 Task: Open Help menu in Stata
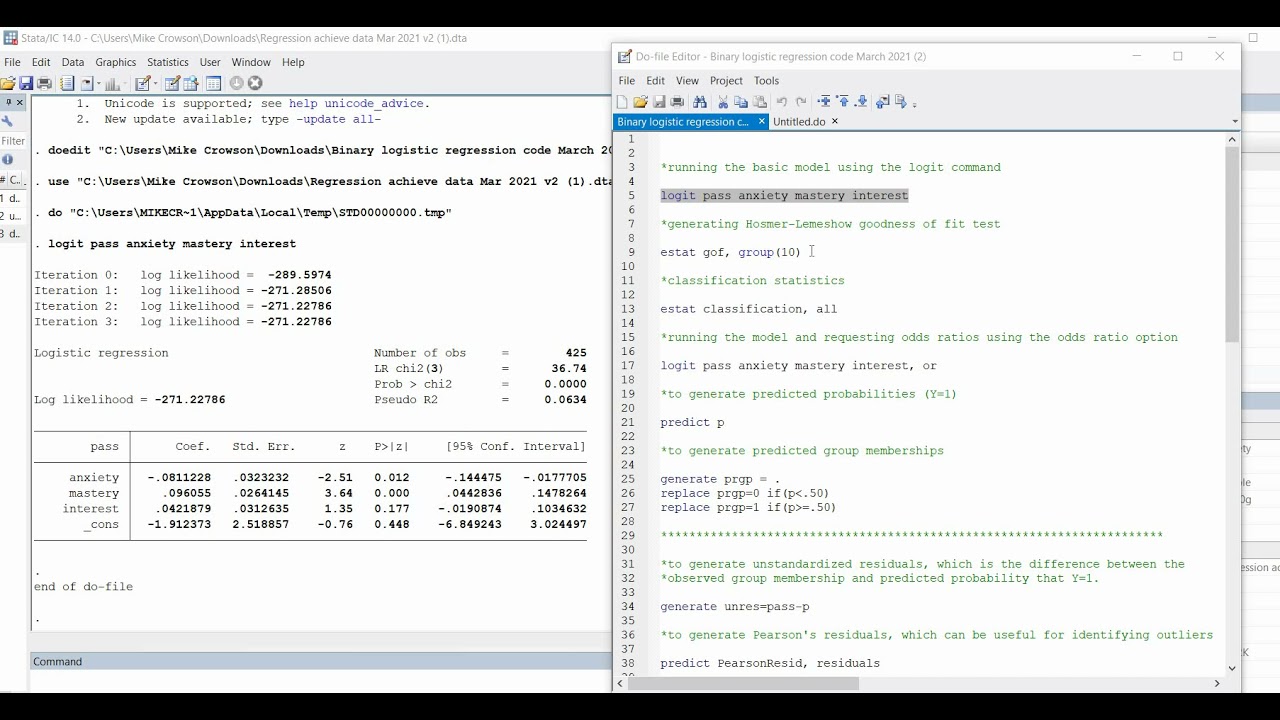pyautogui.click(x=293, y=62)
